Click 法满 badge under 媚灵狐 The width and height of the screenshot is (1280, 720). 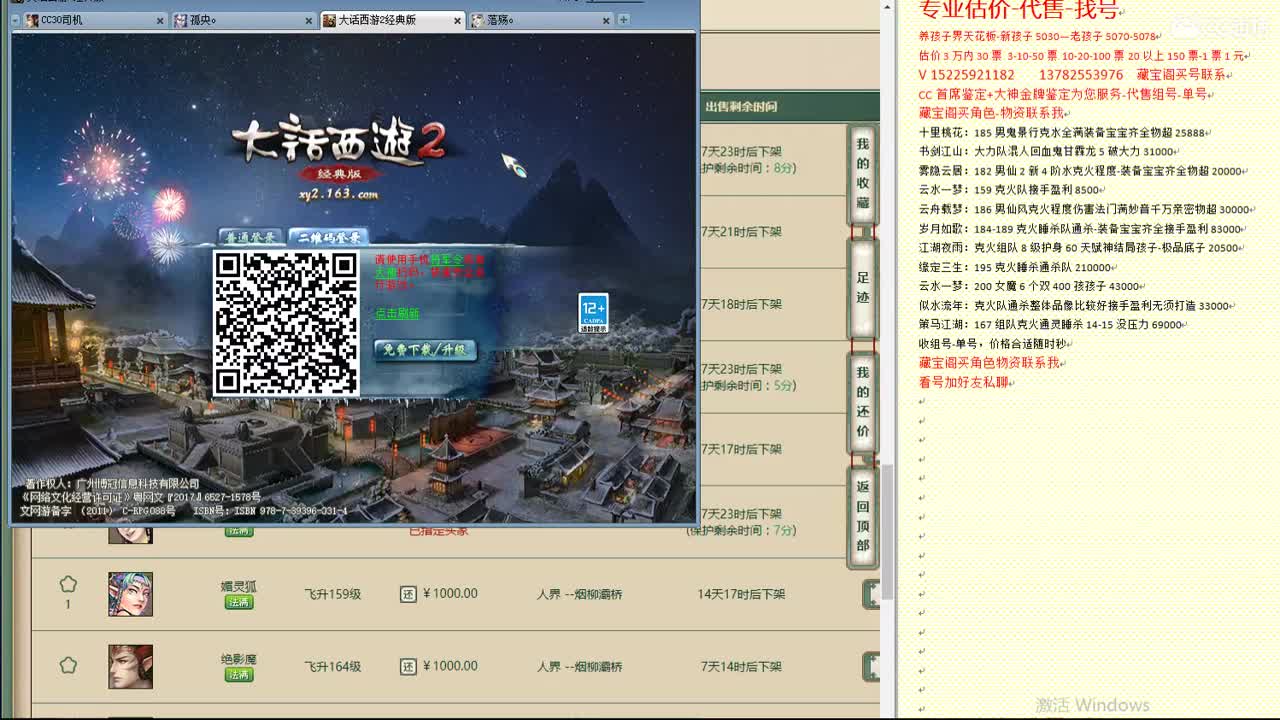click(x=239, y=602)
